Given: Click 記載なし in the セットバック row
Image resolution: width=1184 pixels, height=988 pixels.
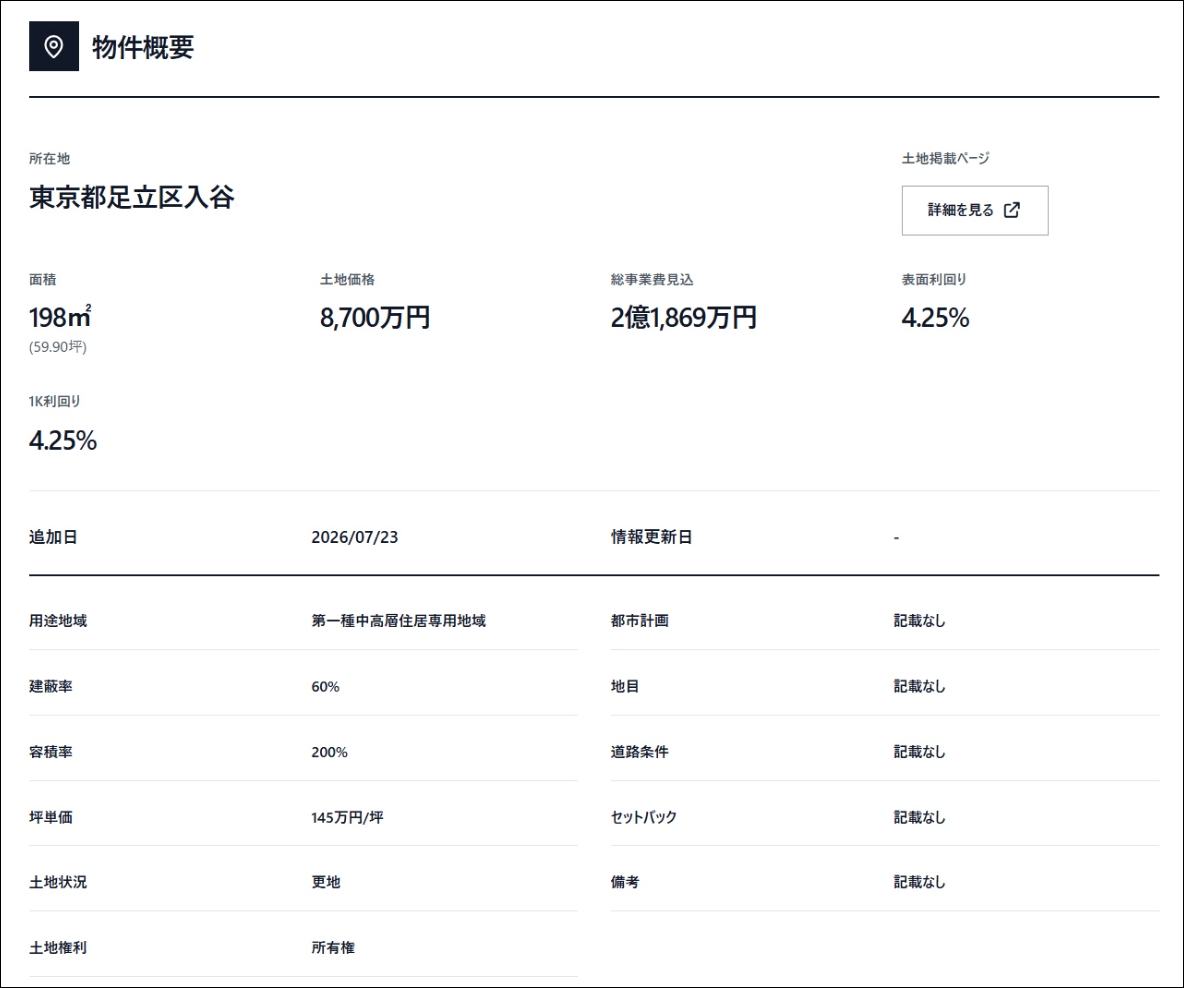Looking at the screenshot, I should (919, 817).
